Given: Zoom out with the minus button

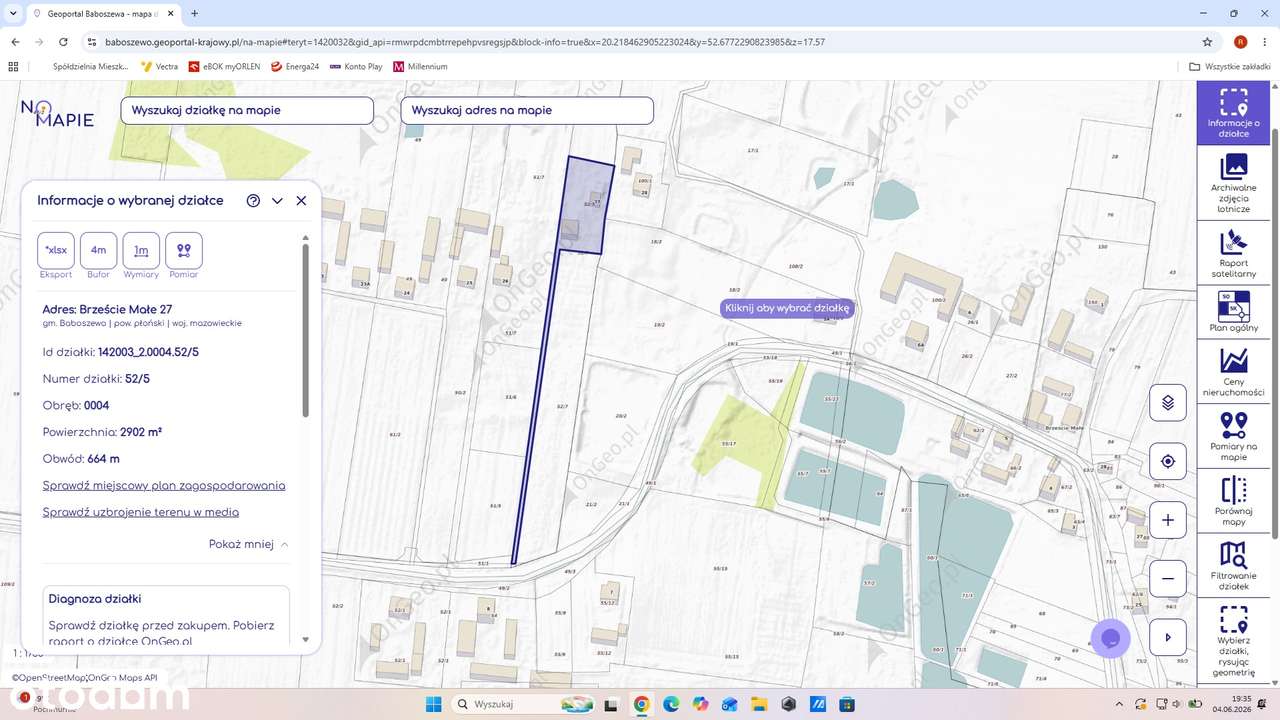Looking at the screenshot, I should coord(1167,578).
